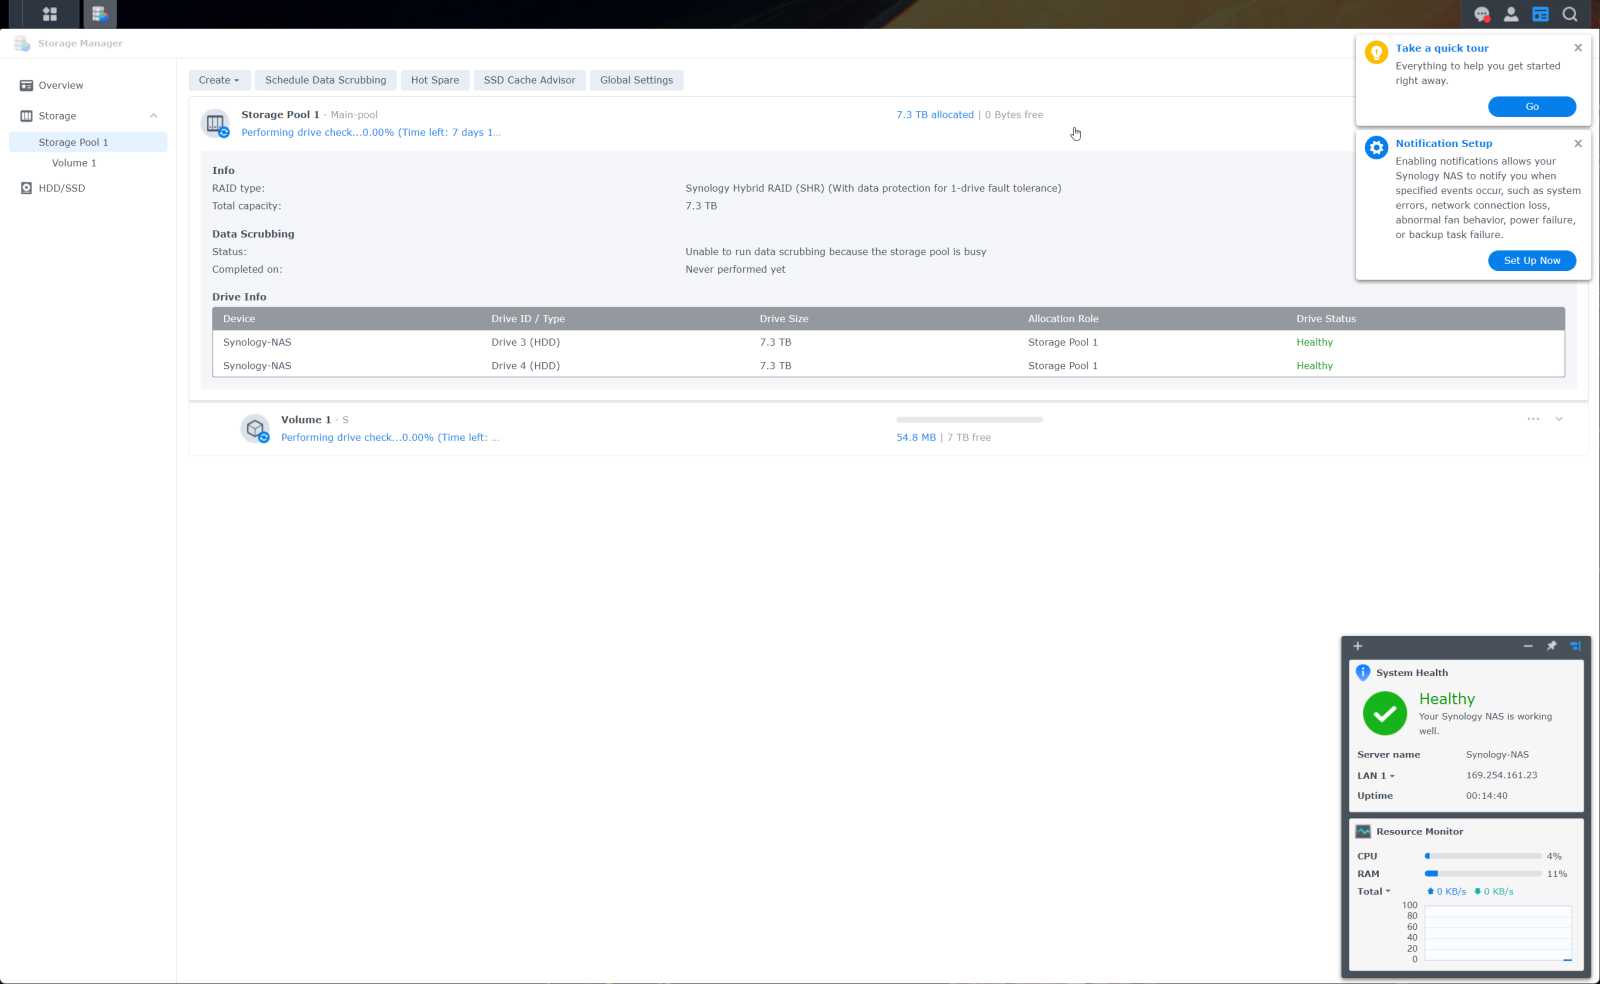This screenshot has width=1600, height=984.
Task: Click the Drive Status column header
Action: [x=1425, y=319]
